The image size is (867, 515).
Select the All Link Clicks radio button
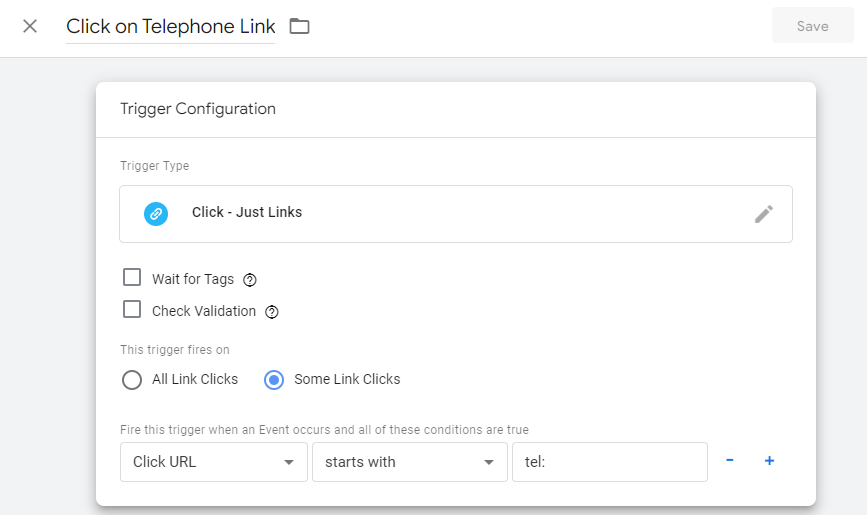tap(132, 380)
